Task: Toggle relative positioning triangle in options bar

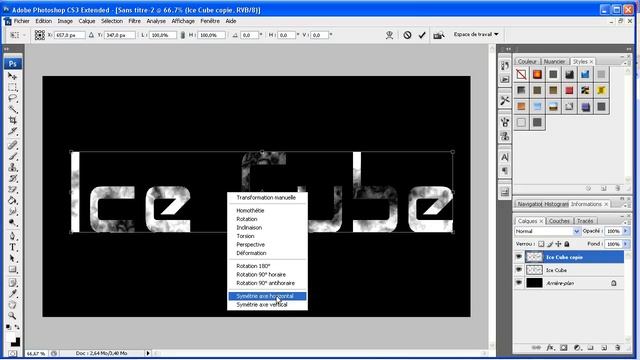Action: (91, 35)
